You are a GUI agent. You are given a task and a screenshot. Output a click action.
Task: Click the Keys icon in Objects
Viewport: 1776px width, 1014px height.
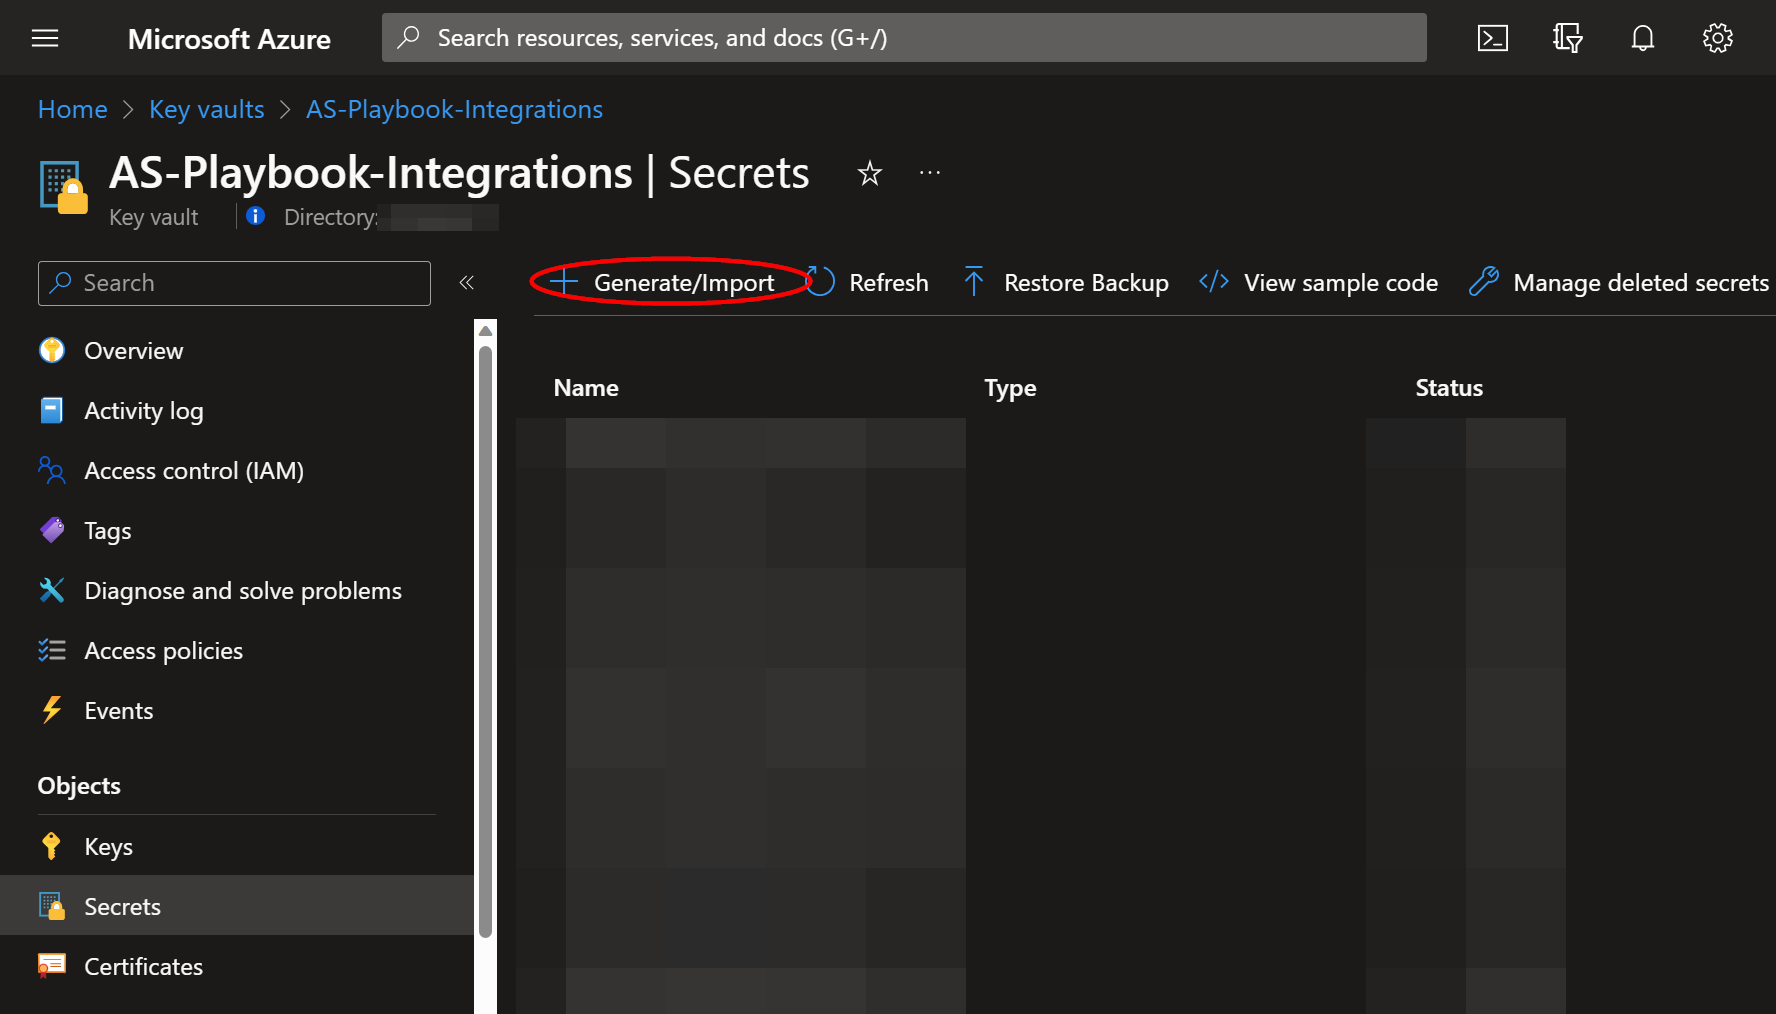click(x=52, y=846)
